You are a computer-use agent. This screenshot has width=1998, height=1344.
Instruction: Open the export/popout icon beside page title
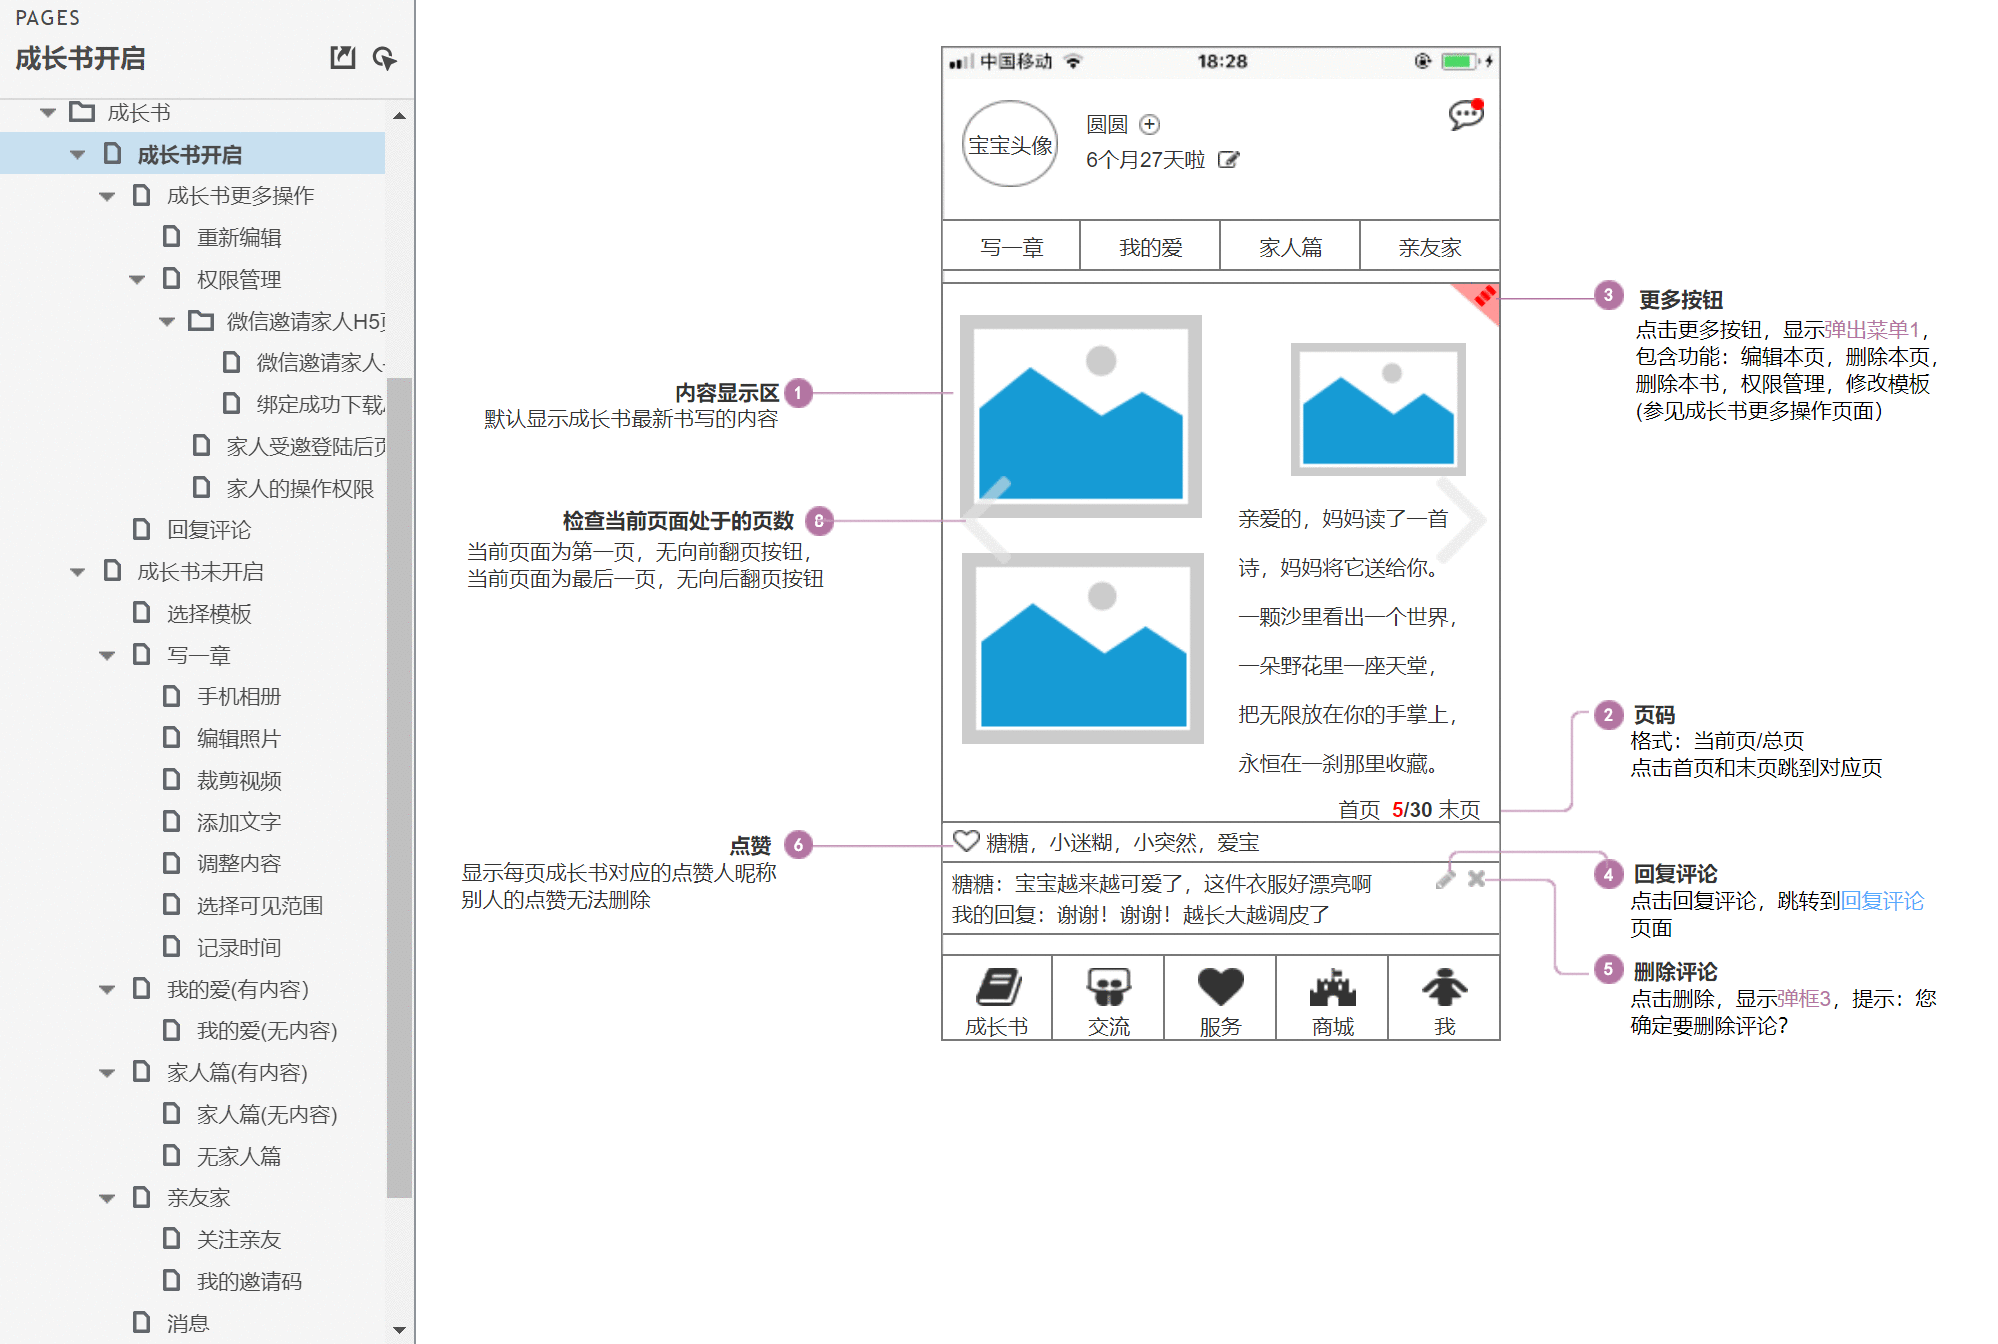point(343,57)
